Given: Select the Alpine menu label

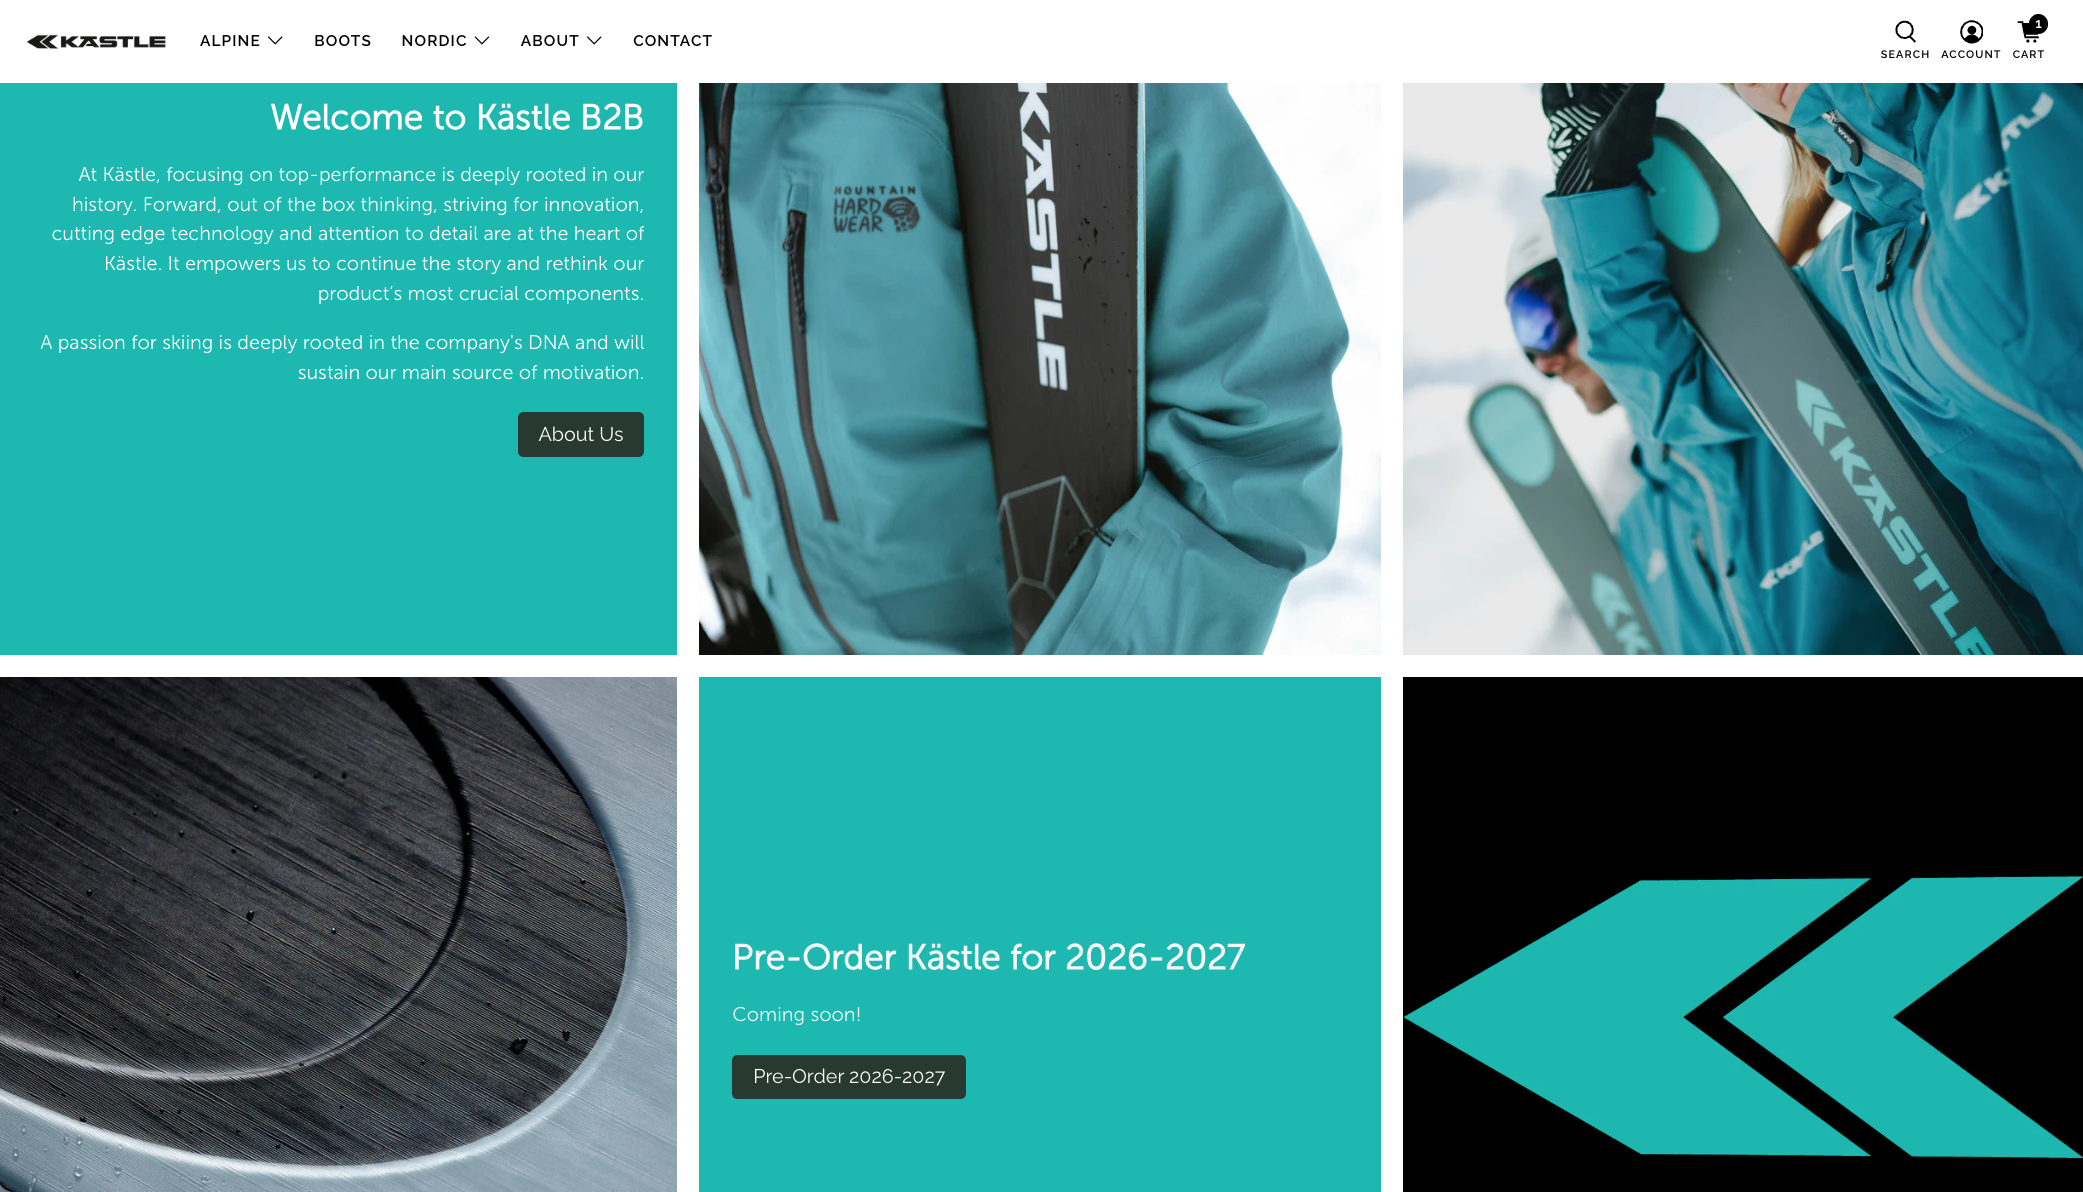Looking at the screenshot, I should pos(230,41).
